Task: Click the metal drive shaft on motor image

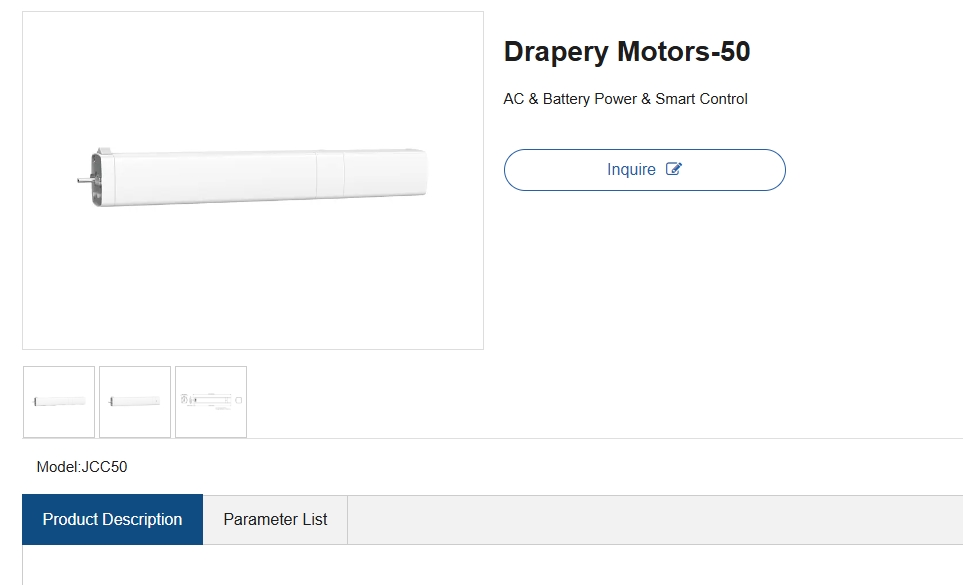Action: click(x=84, y=180)
